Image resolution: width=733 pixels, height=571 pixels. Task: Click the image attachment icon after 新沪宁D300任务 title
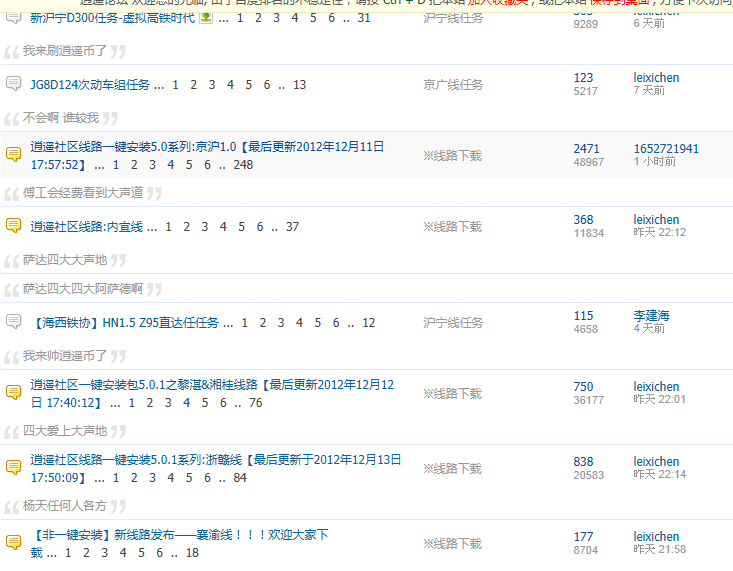coord(206,18)
